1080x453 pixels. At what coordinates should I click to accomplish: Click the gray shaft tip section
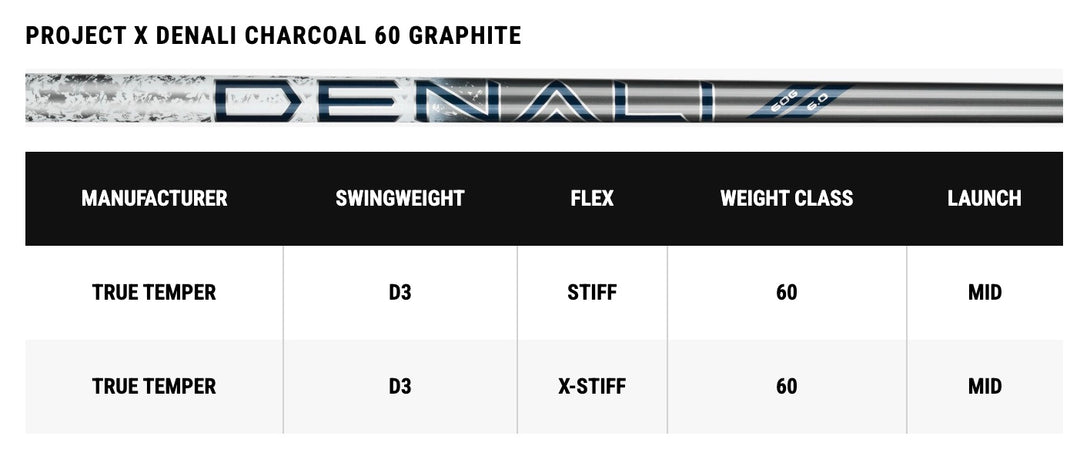pyautogui.click(x=957, y=100)
